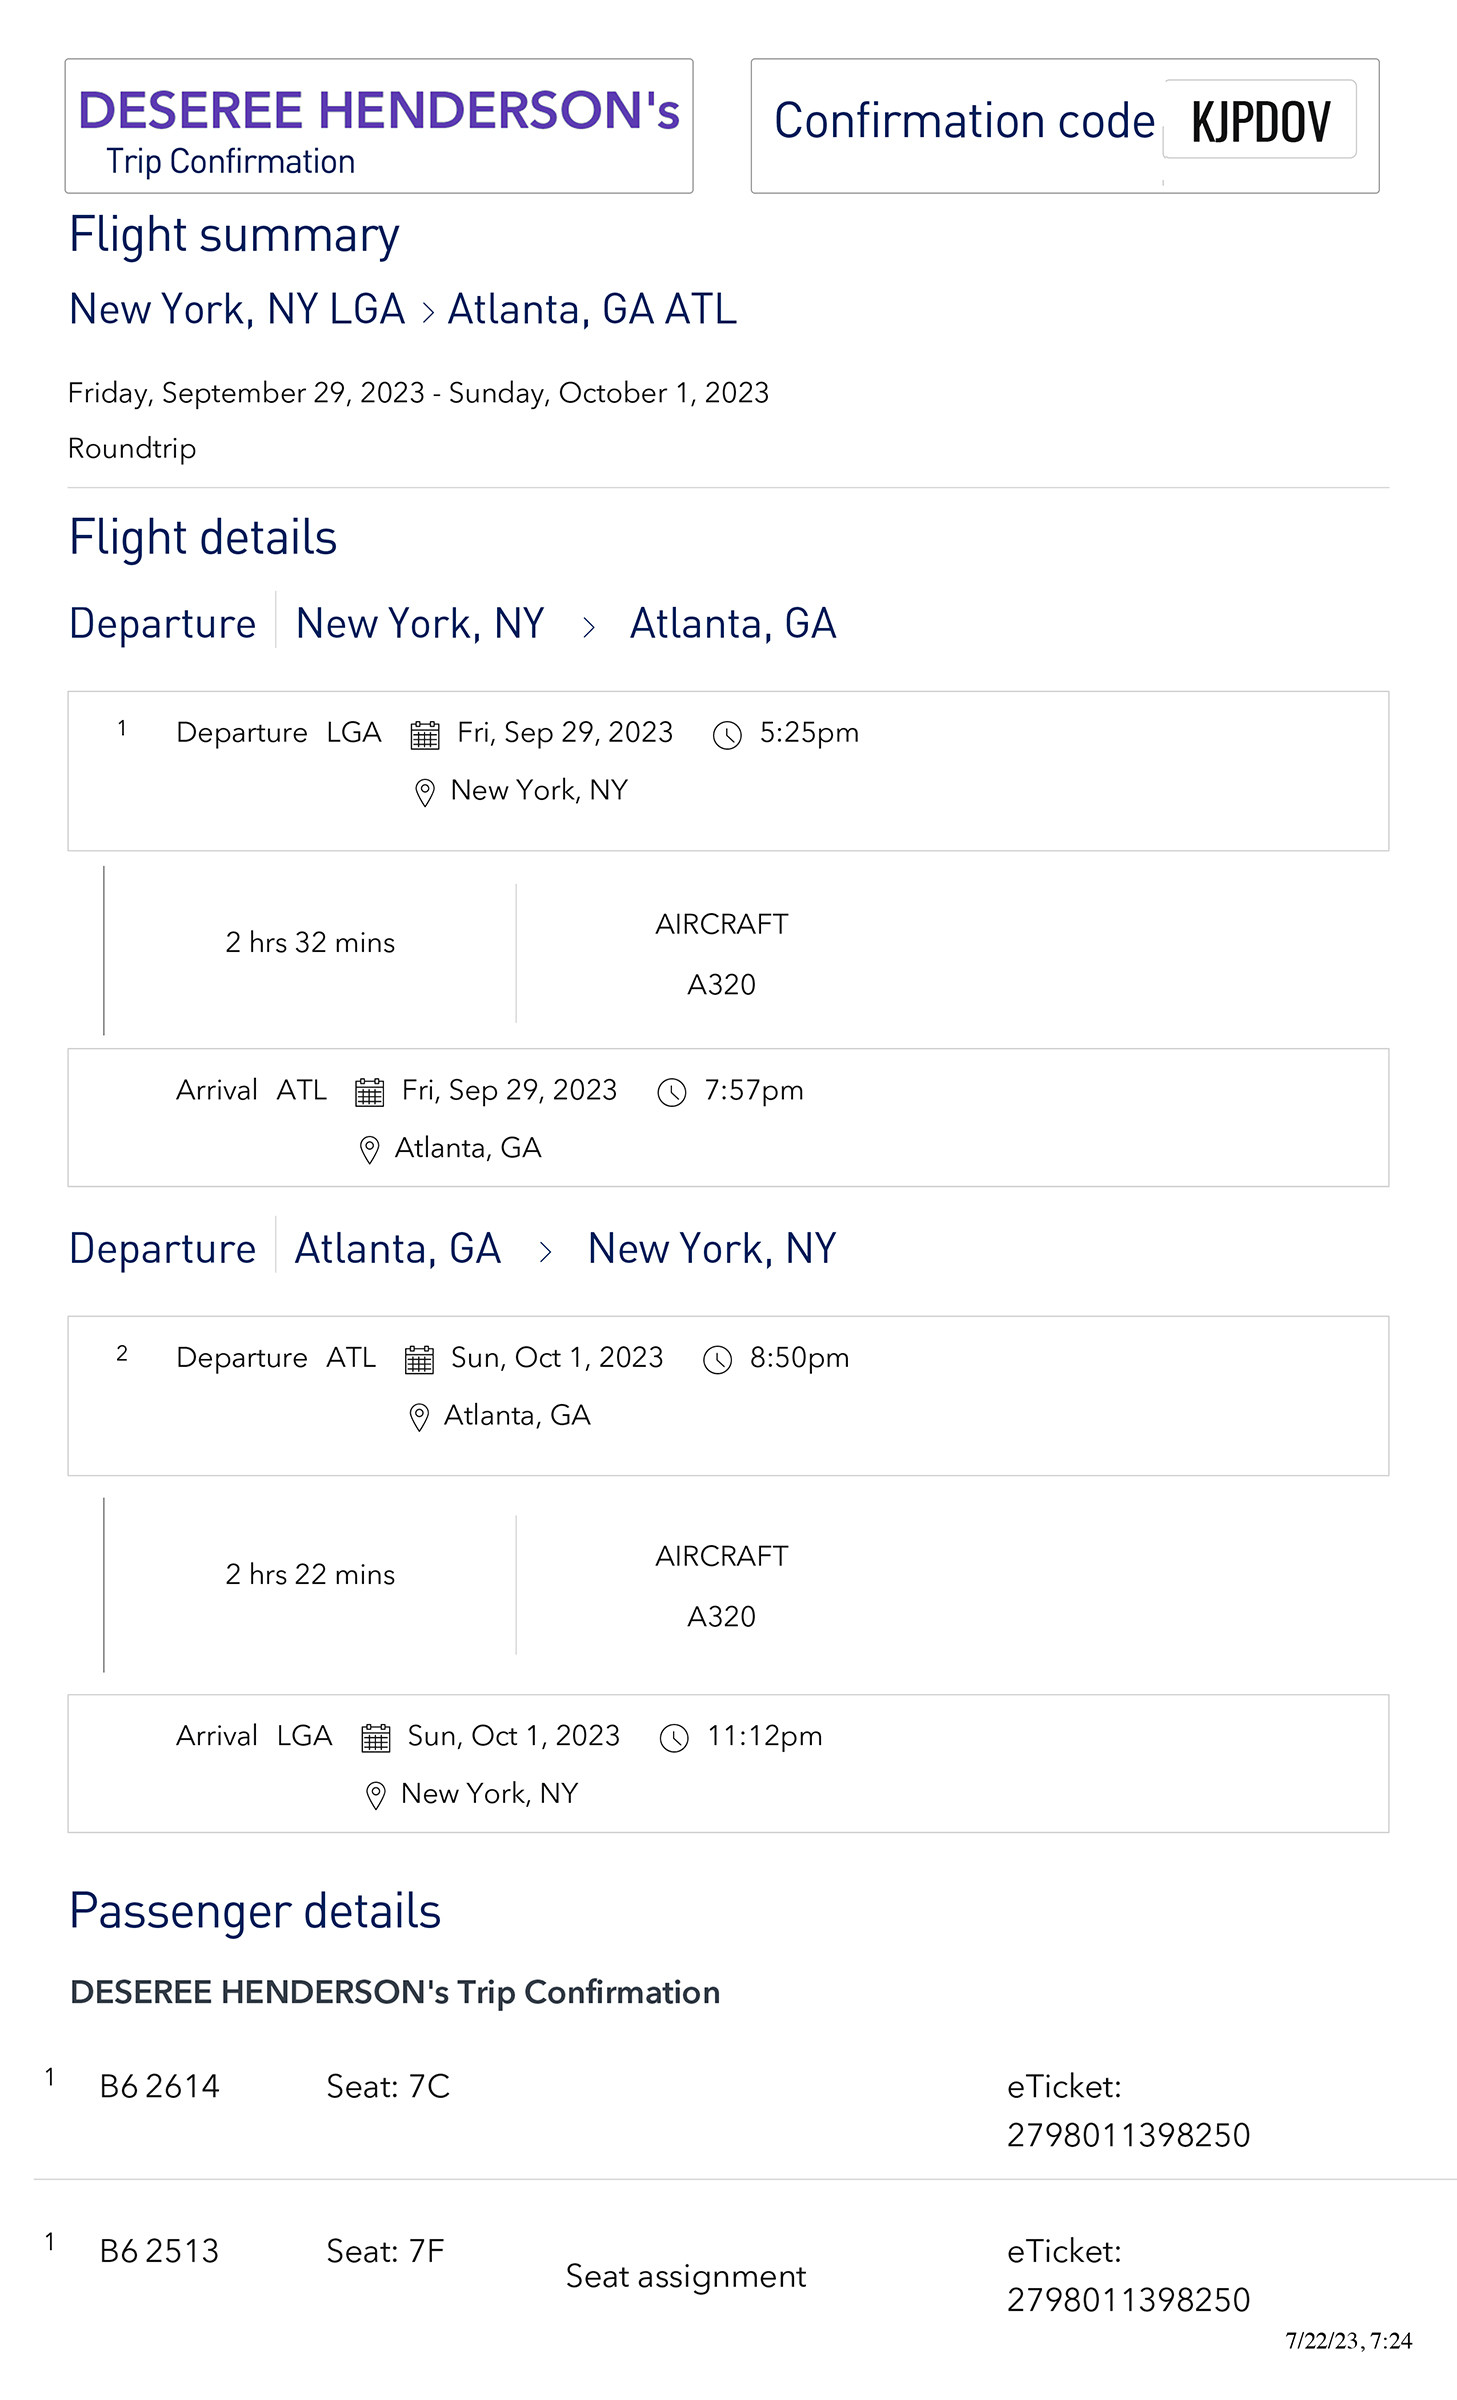Click calendar icon beside LGA departure date
1457x2400 pixels.
pyautogui.click(x=425, y=735)
